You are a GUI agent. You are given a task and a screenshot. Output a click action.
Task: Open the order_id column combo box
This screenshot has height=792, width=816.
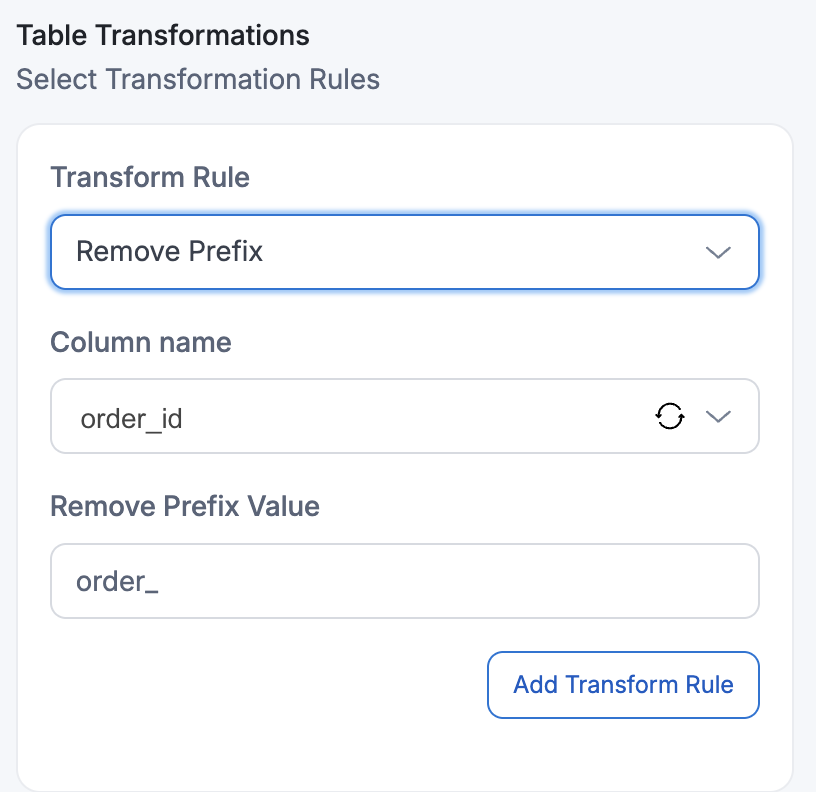click(350, 417)
